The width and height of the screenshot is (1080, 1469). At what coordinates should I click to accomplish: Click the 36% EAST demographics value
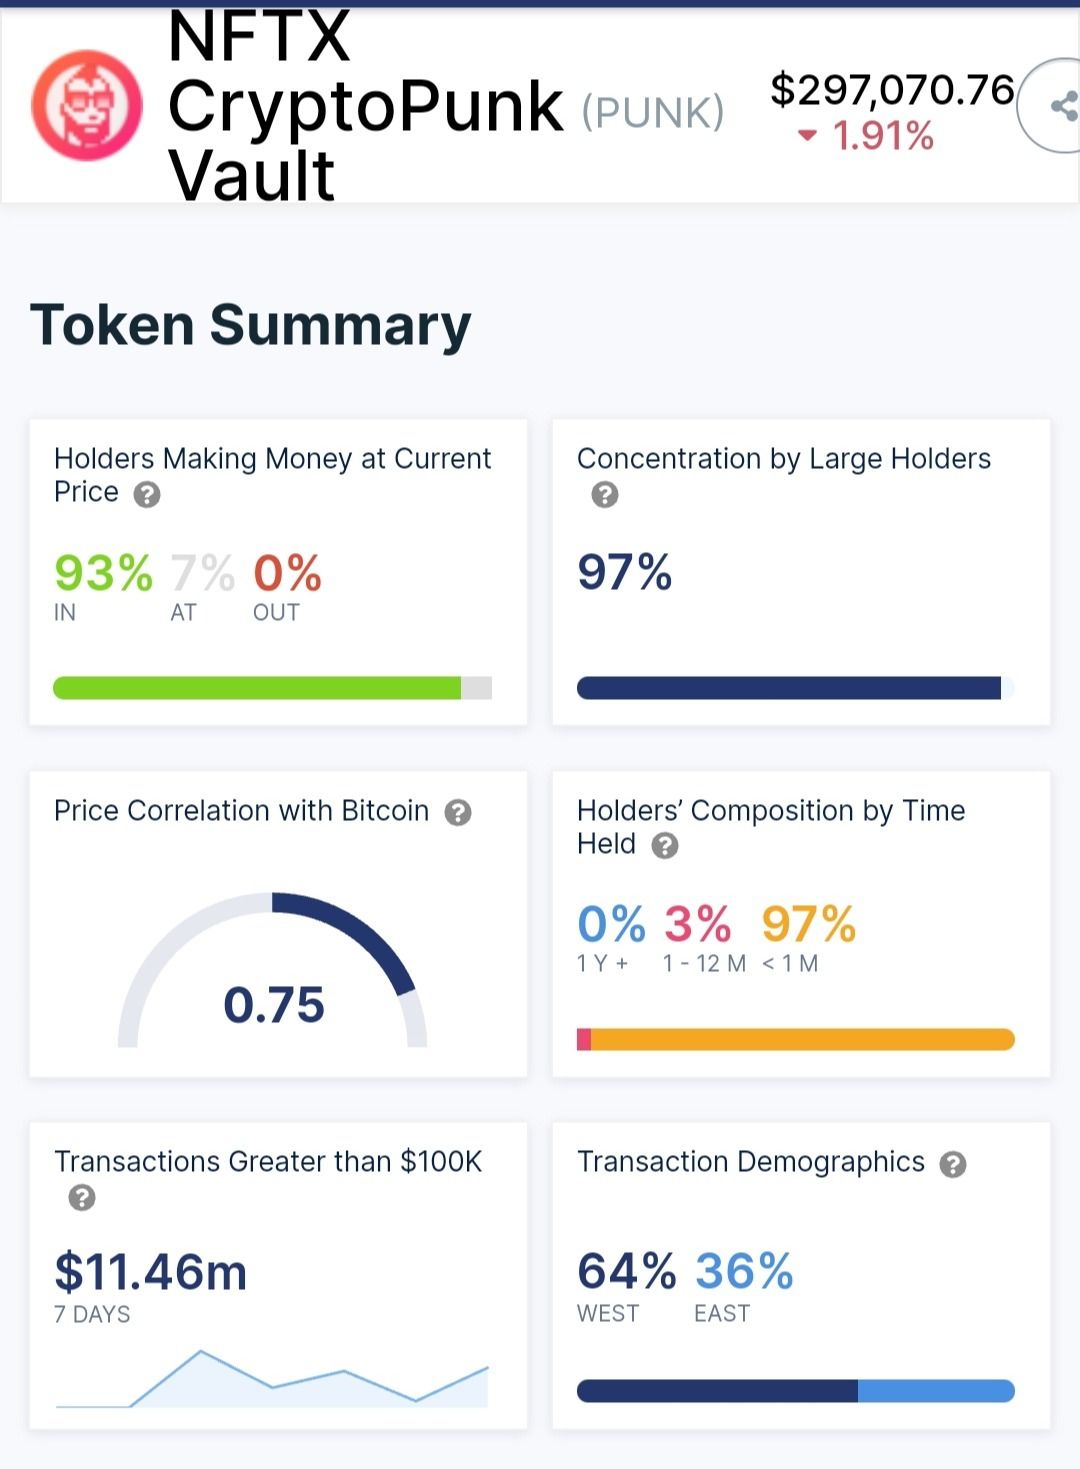[744, 1272]
